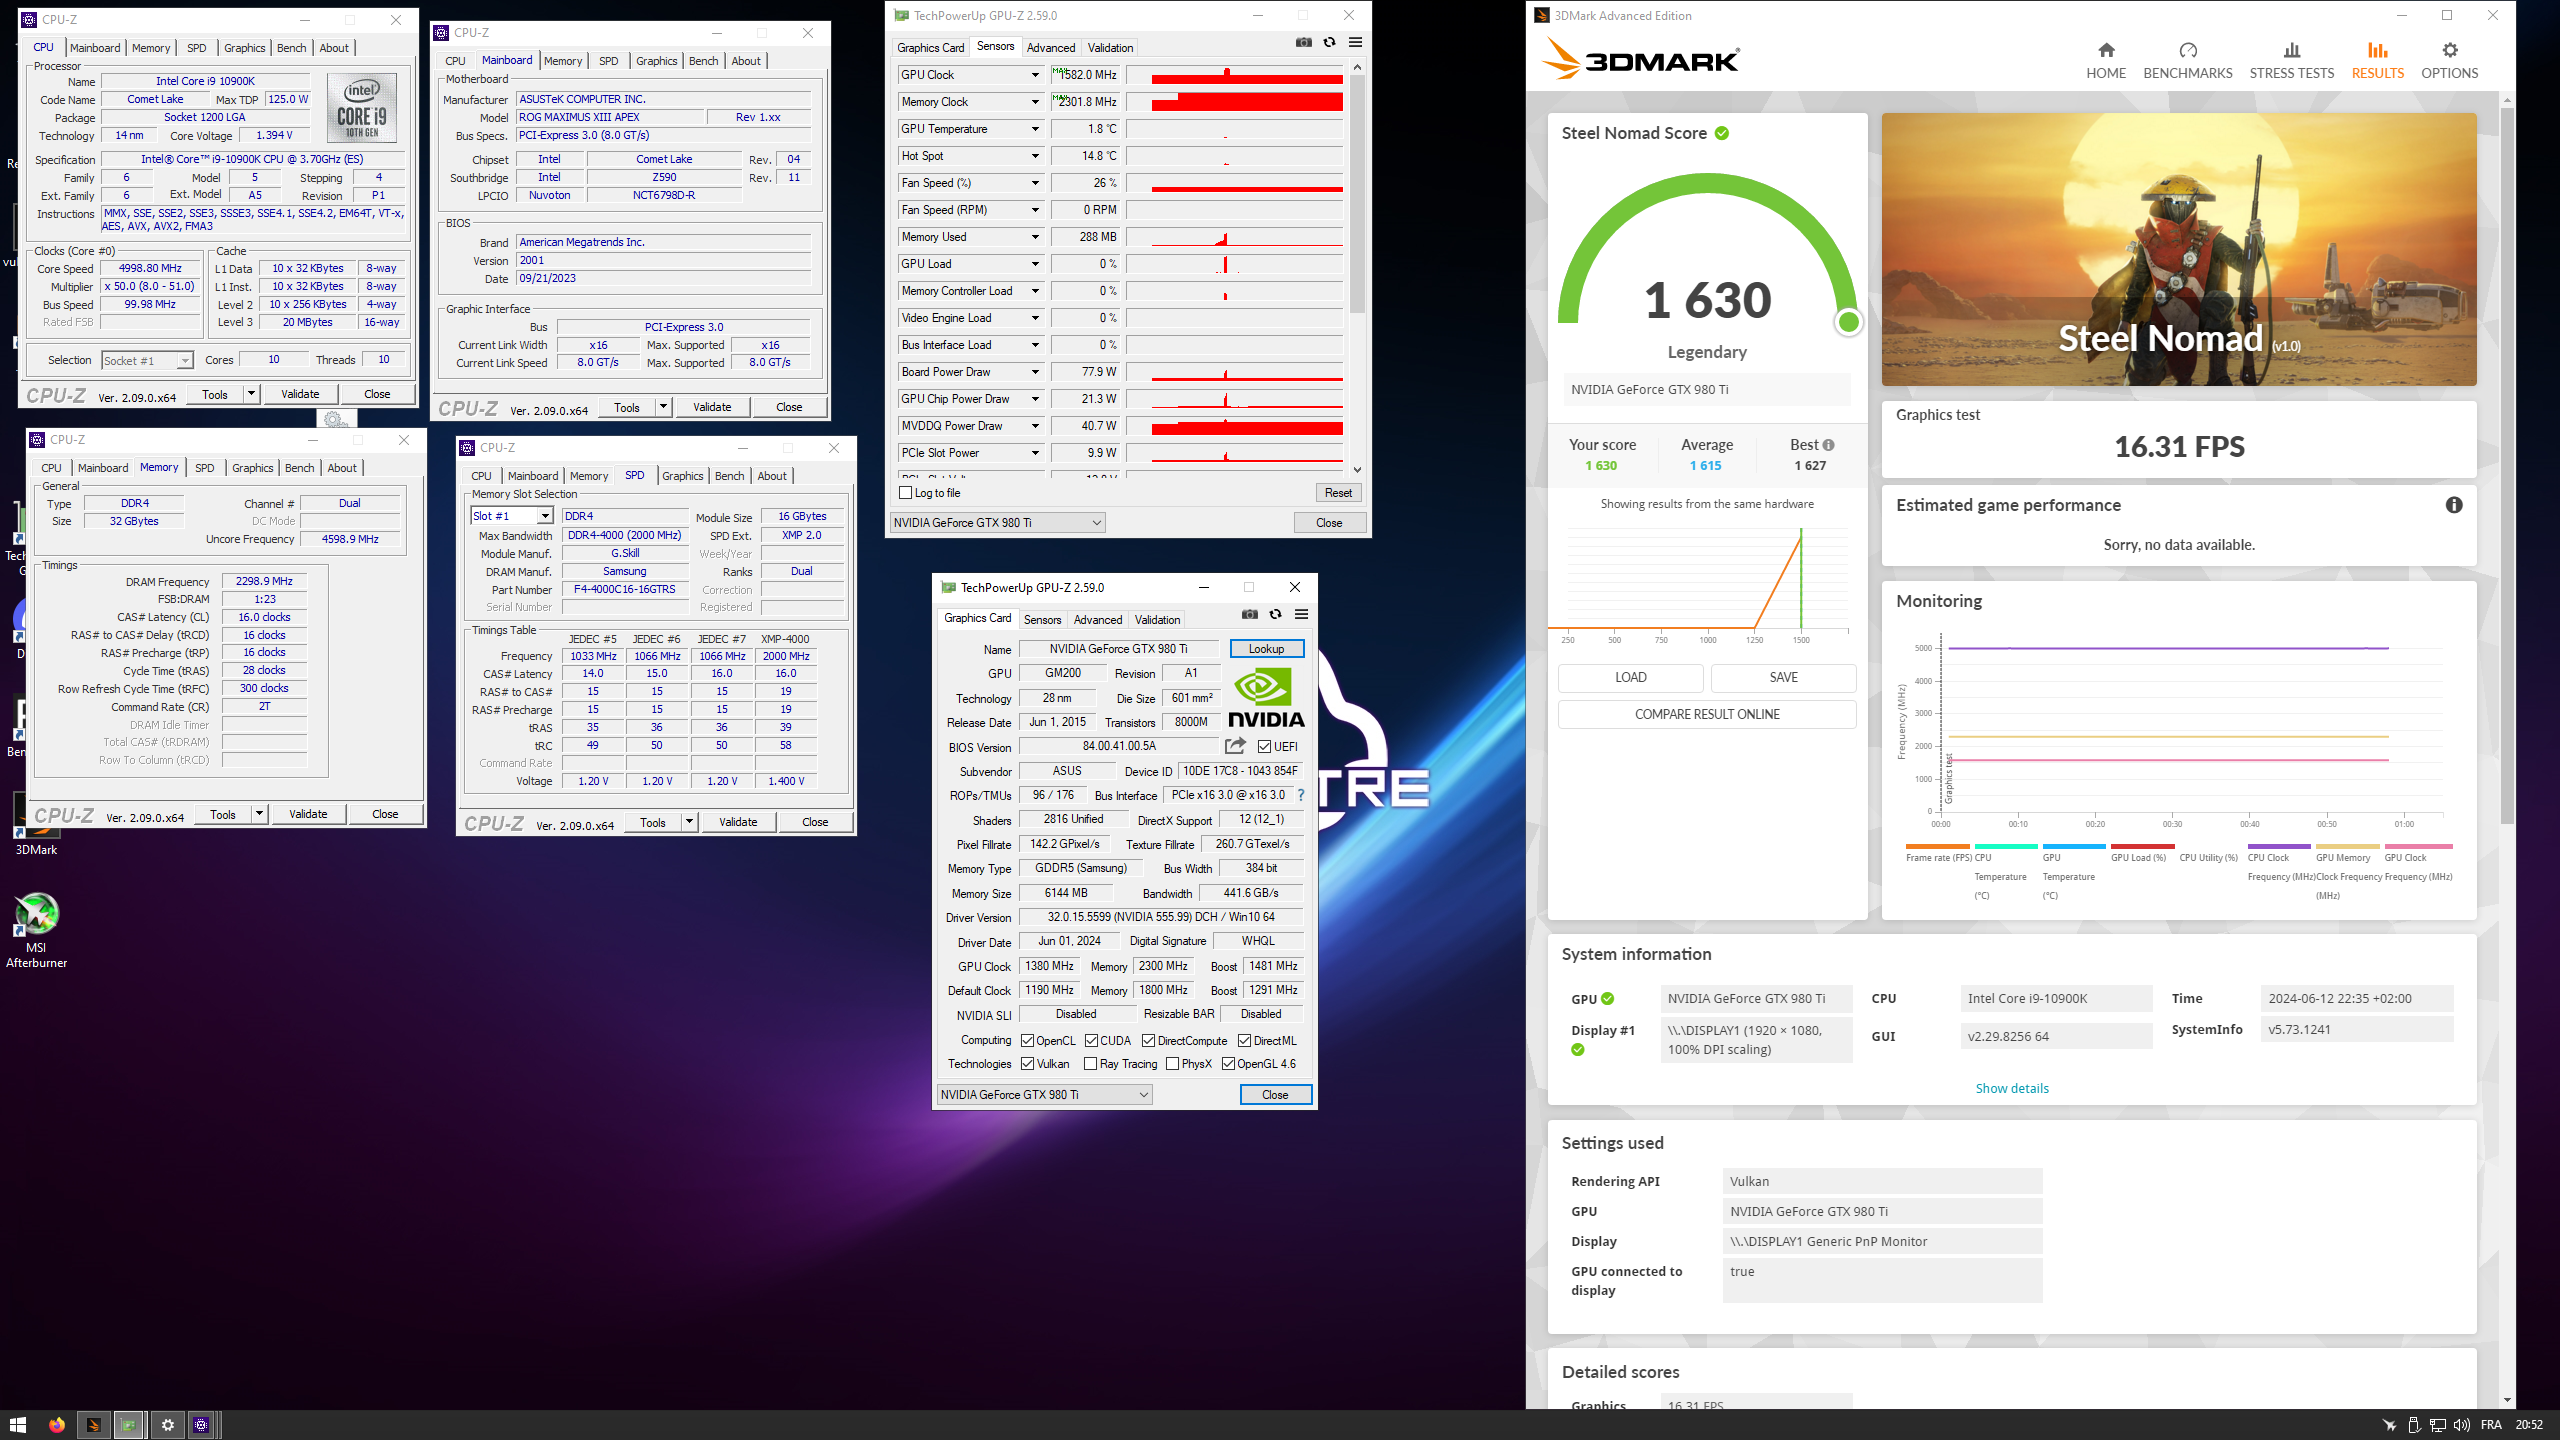Screen dimensions: 2560x1440
Task: Click the Steel Nomad banner image
Action: tap(2179, 249)
